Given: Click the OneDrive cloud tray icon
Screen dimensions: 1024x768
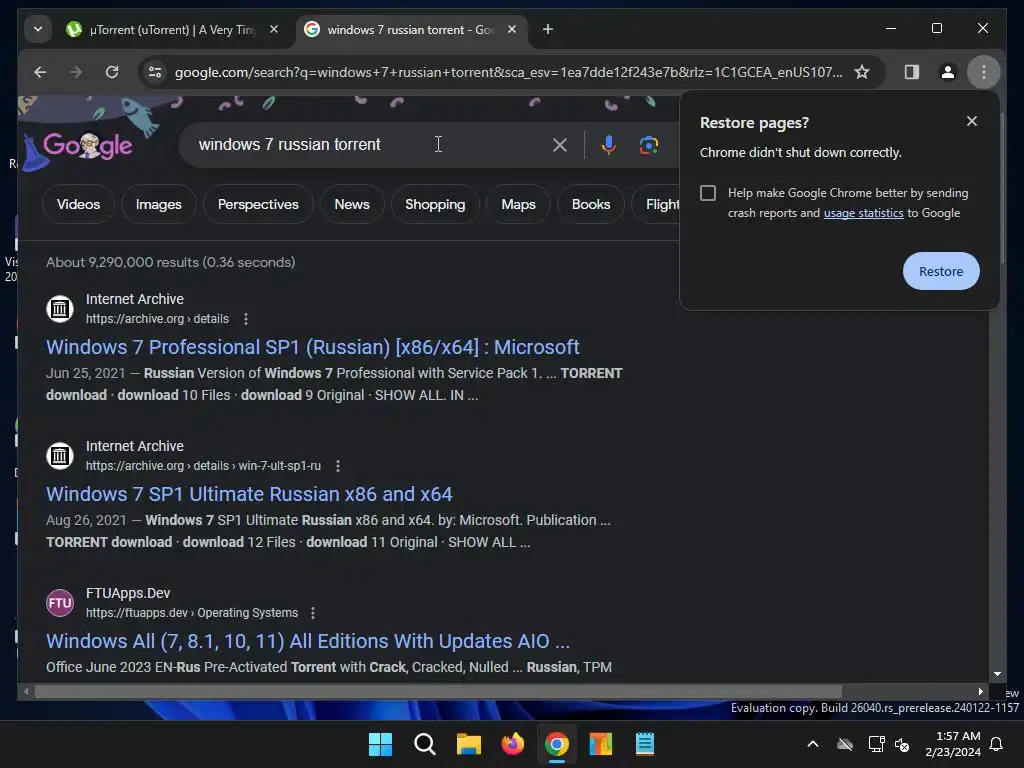Looking at the screenshot, I should tap(845, 744).
